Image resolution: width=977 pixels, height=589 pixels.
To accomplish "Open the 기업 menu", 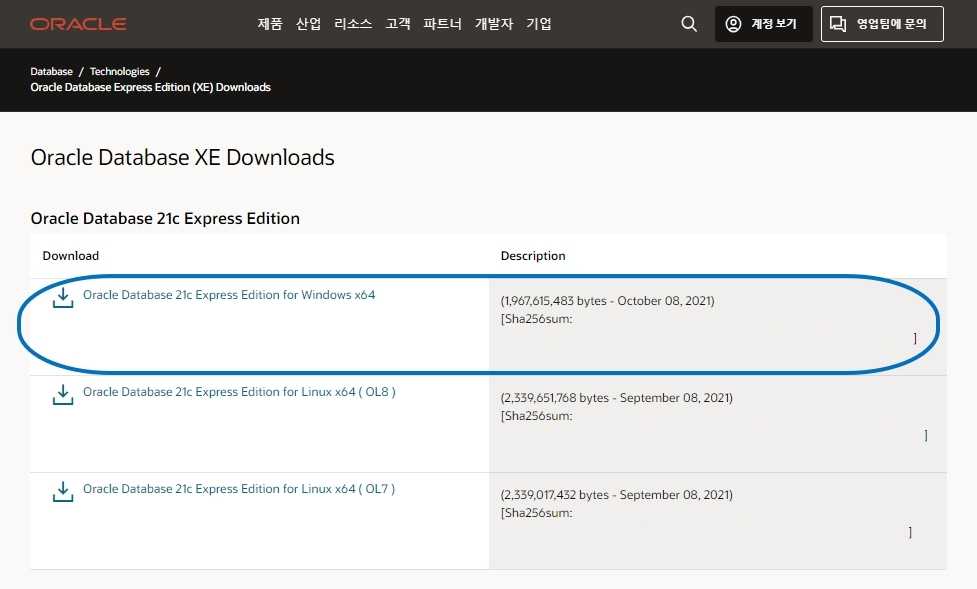I will coord(538,24).
